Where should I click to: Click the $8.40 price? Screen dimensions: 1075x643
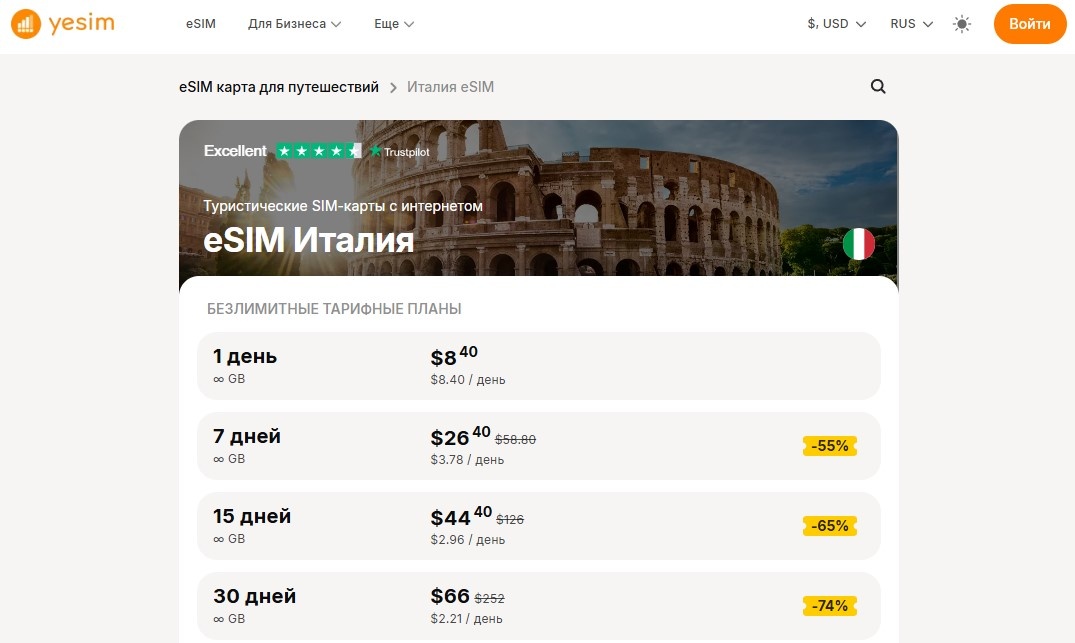pos(454,356)
